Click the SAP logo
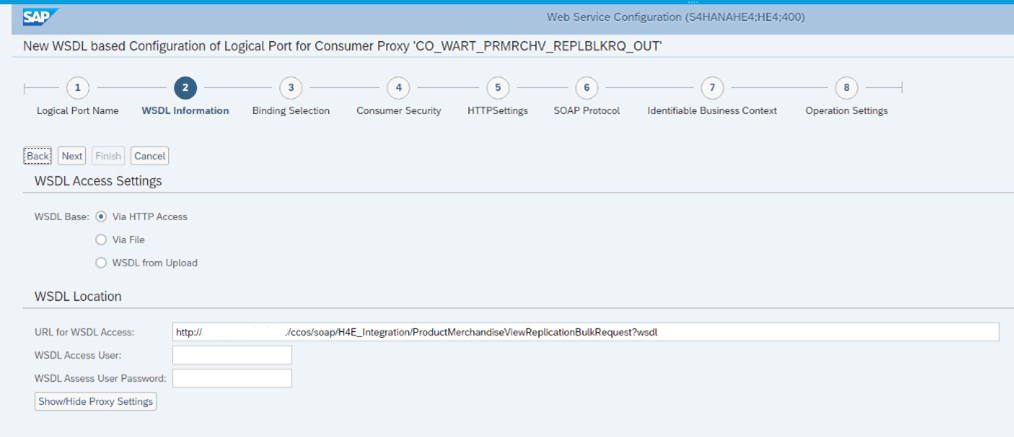This screenshot has height=437, width=1014. pyautogui.click(x=41, y=17)
